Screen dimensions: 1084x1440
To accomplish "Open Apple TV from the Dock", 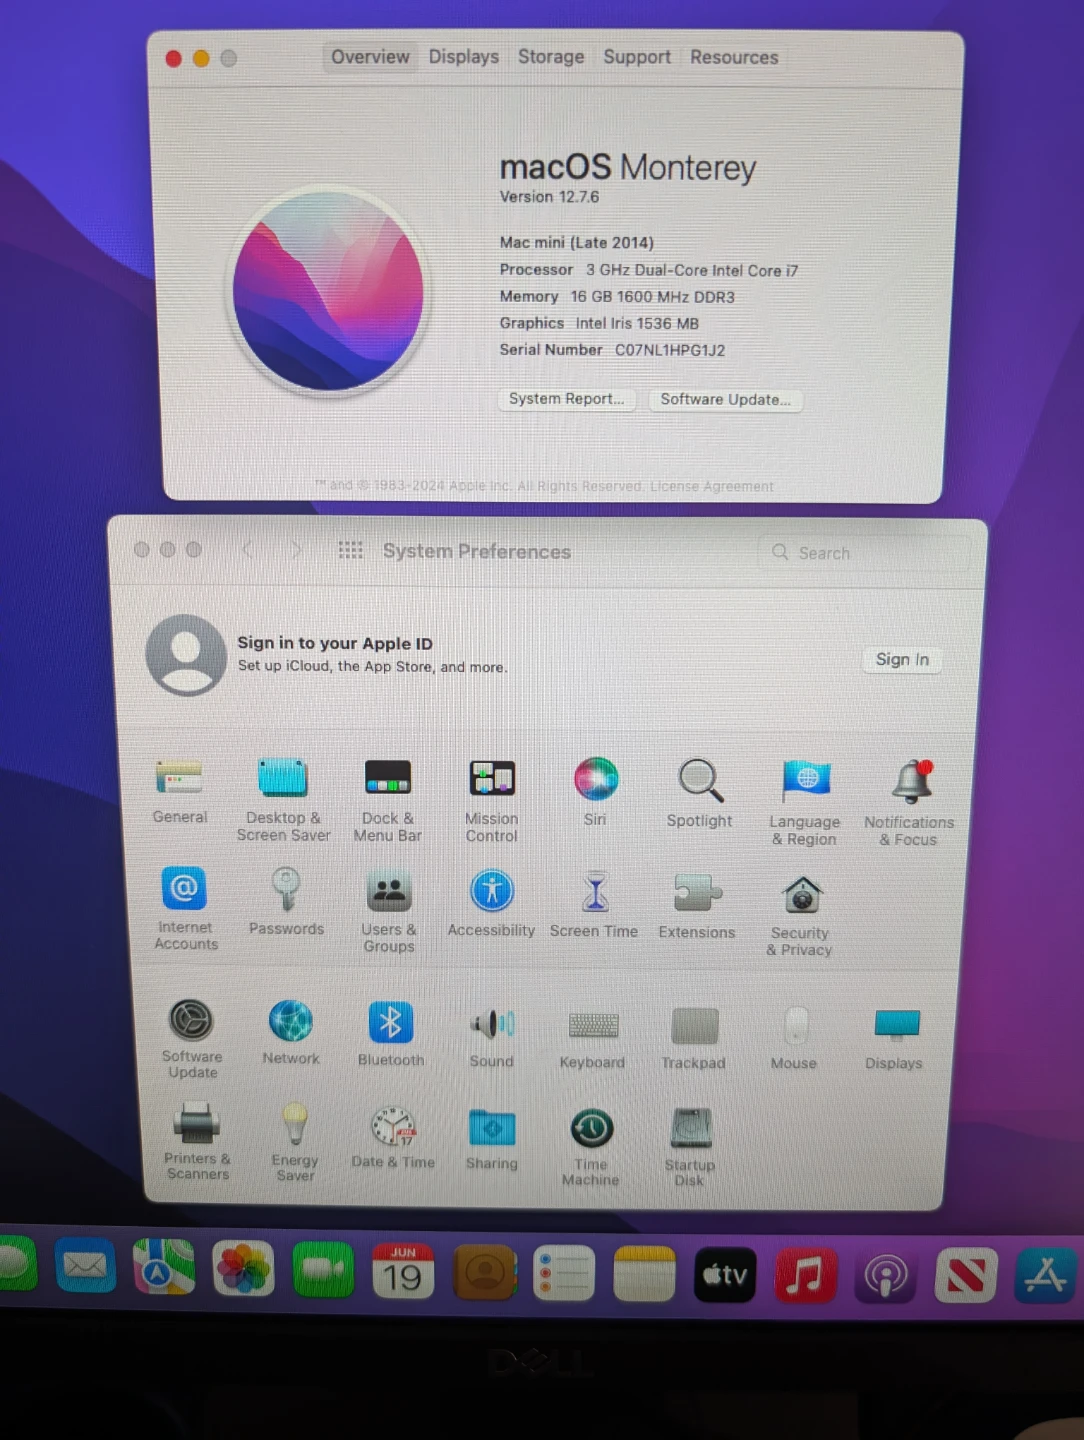I will 725,1274.
